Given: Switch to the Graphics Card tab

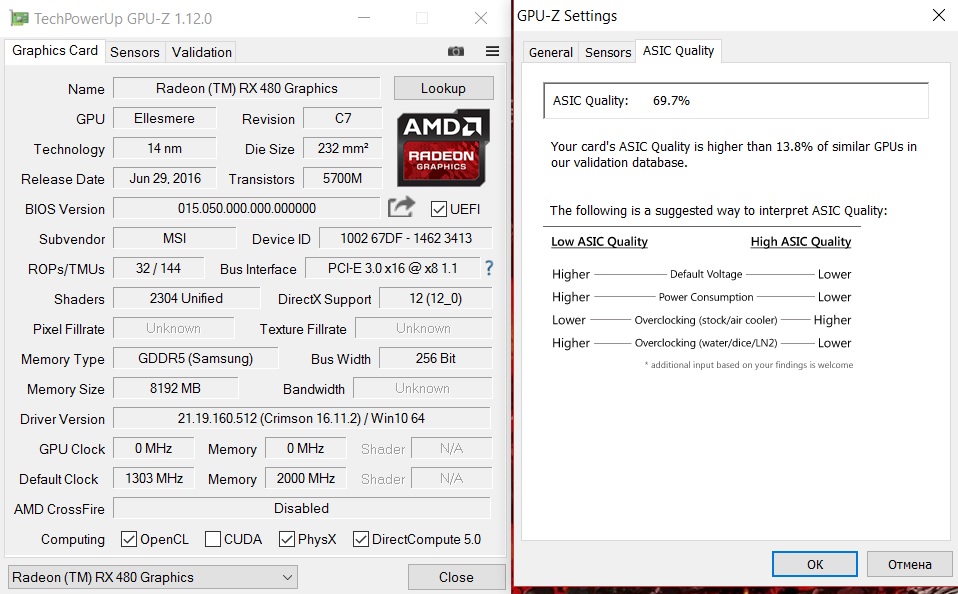Looking at the screenshot, I should point(55,51).
